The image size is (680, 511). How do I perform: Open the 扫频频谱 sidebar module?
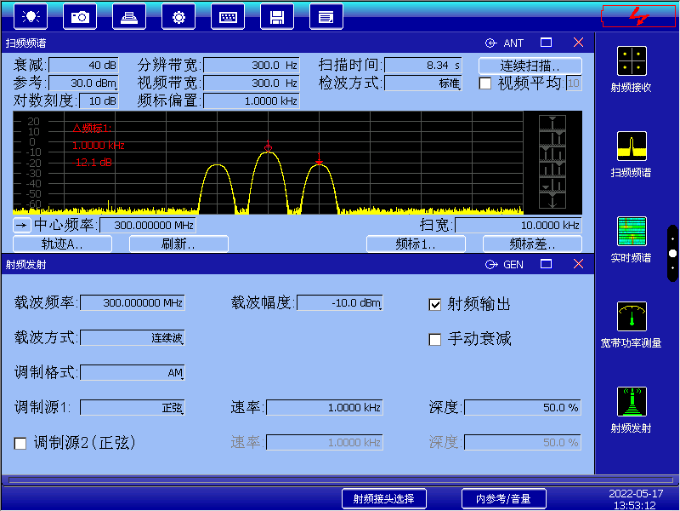tap(631, 154)
